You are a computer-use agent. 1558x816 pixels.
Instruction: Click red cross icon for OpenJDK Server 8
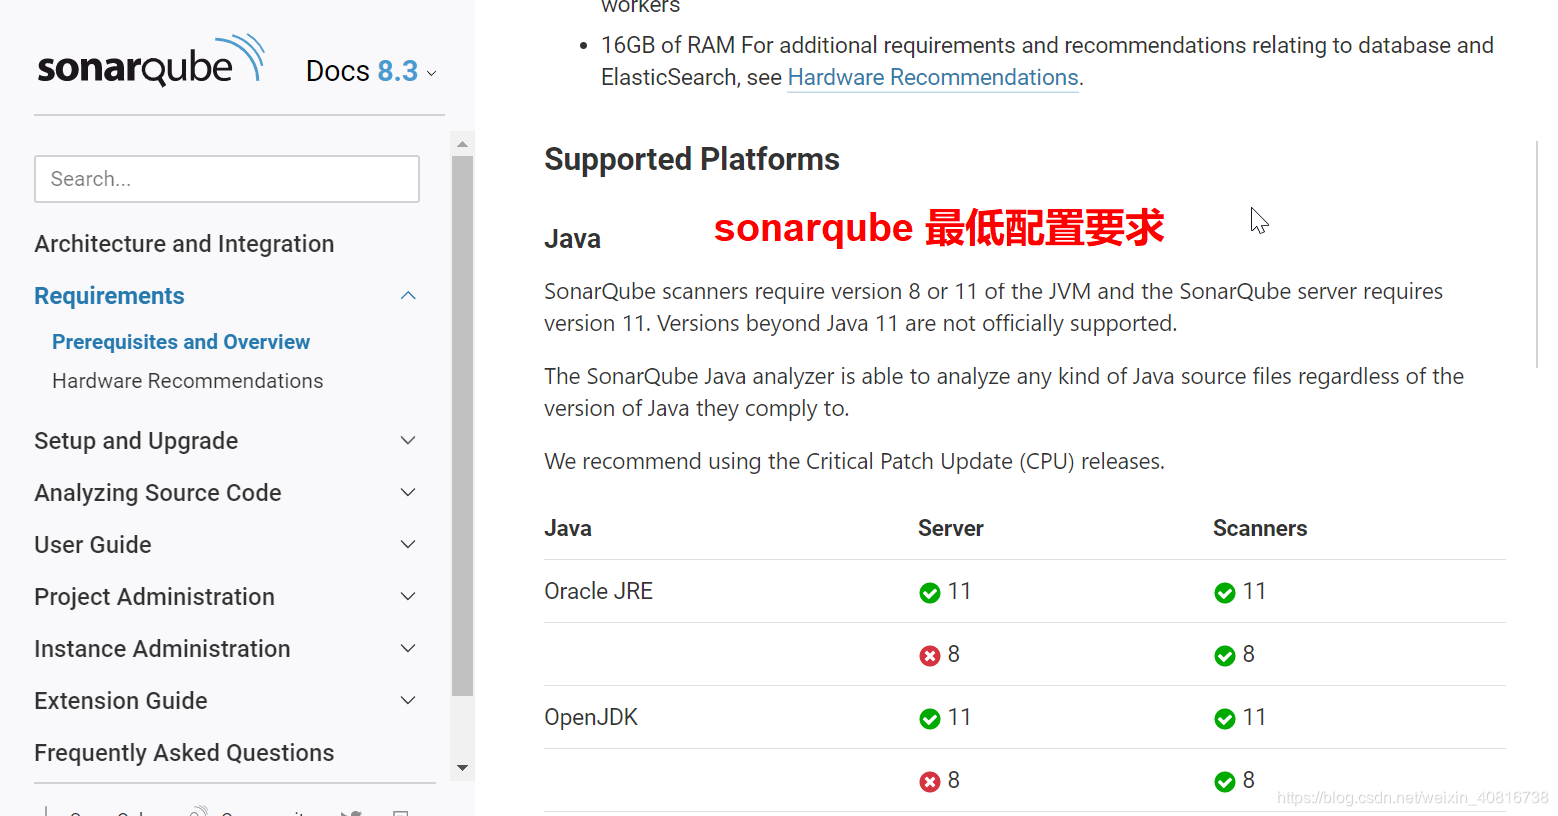click(930, 782)
